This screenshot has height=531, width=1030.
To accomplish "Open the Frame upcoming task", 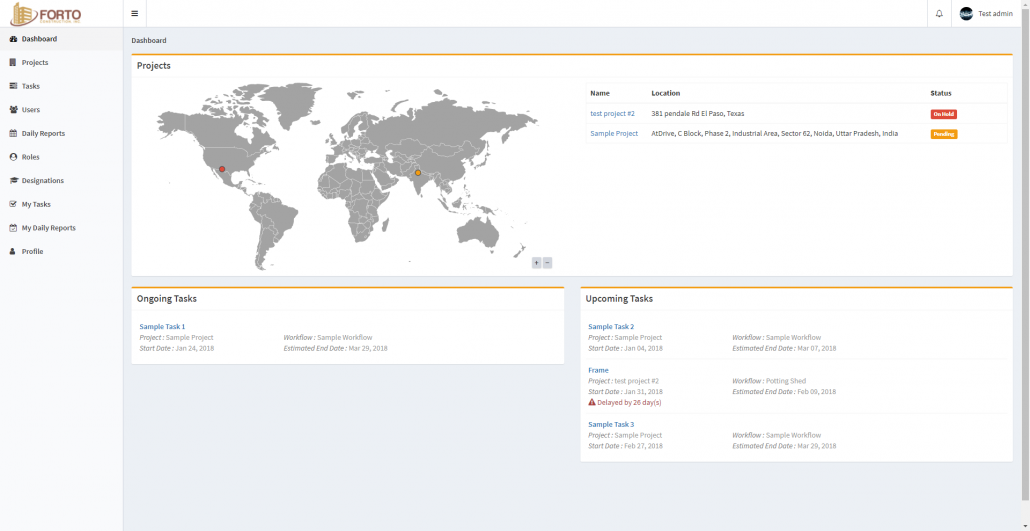I will point(598,371).
